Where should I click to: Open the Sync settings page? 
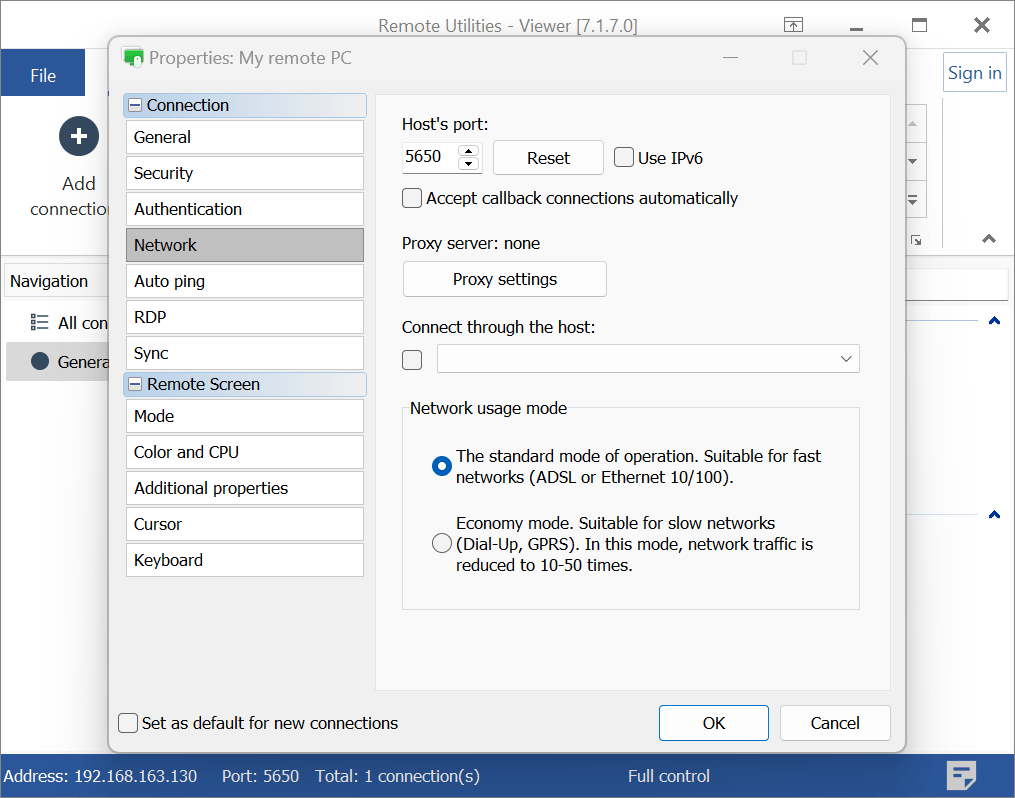pos(245,353)
